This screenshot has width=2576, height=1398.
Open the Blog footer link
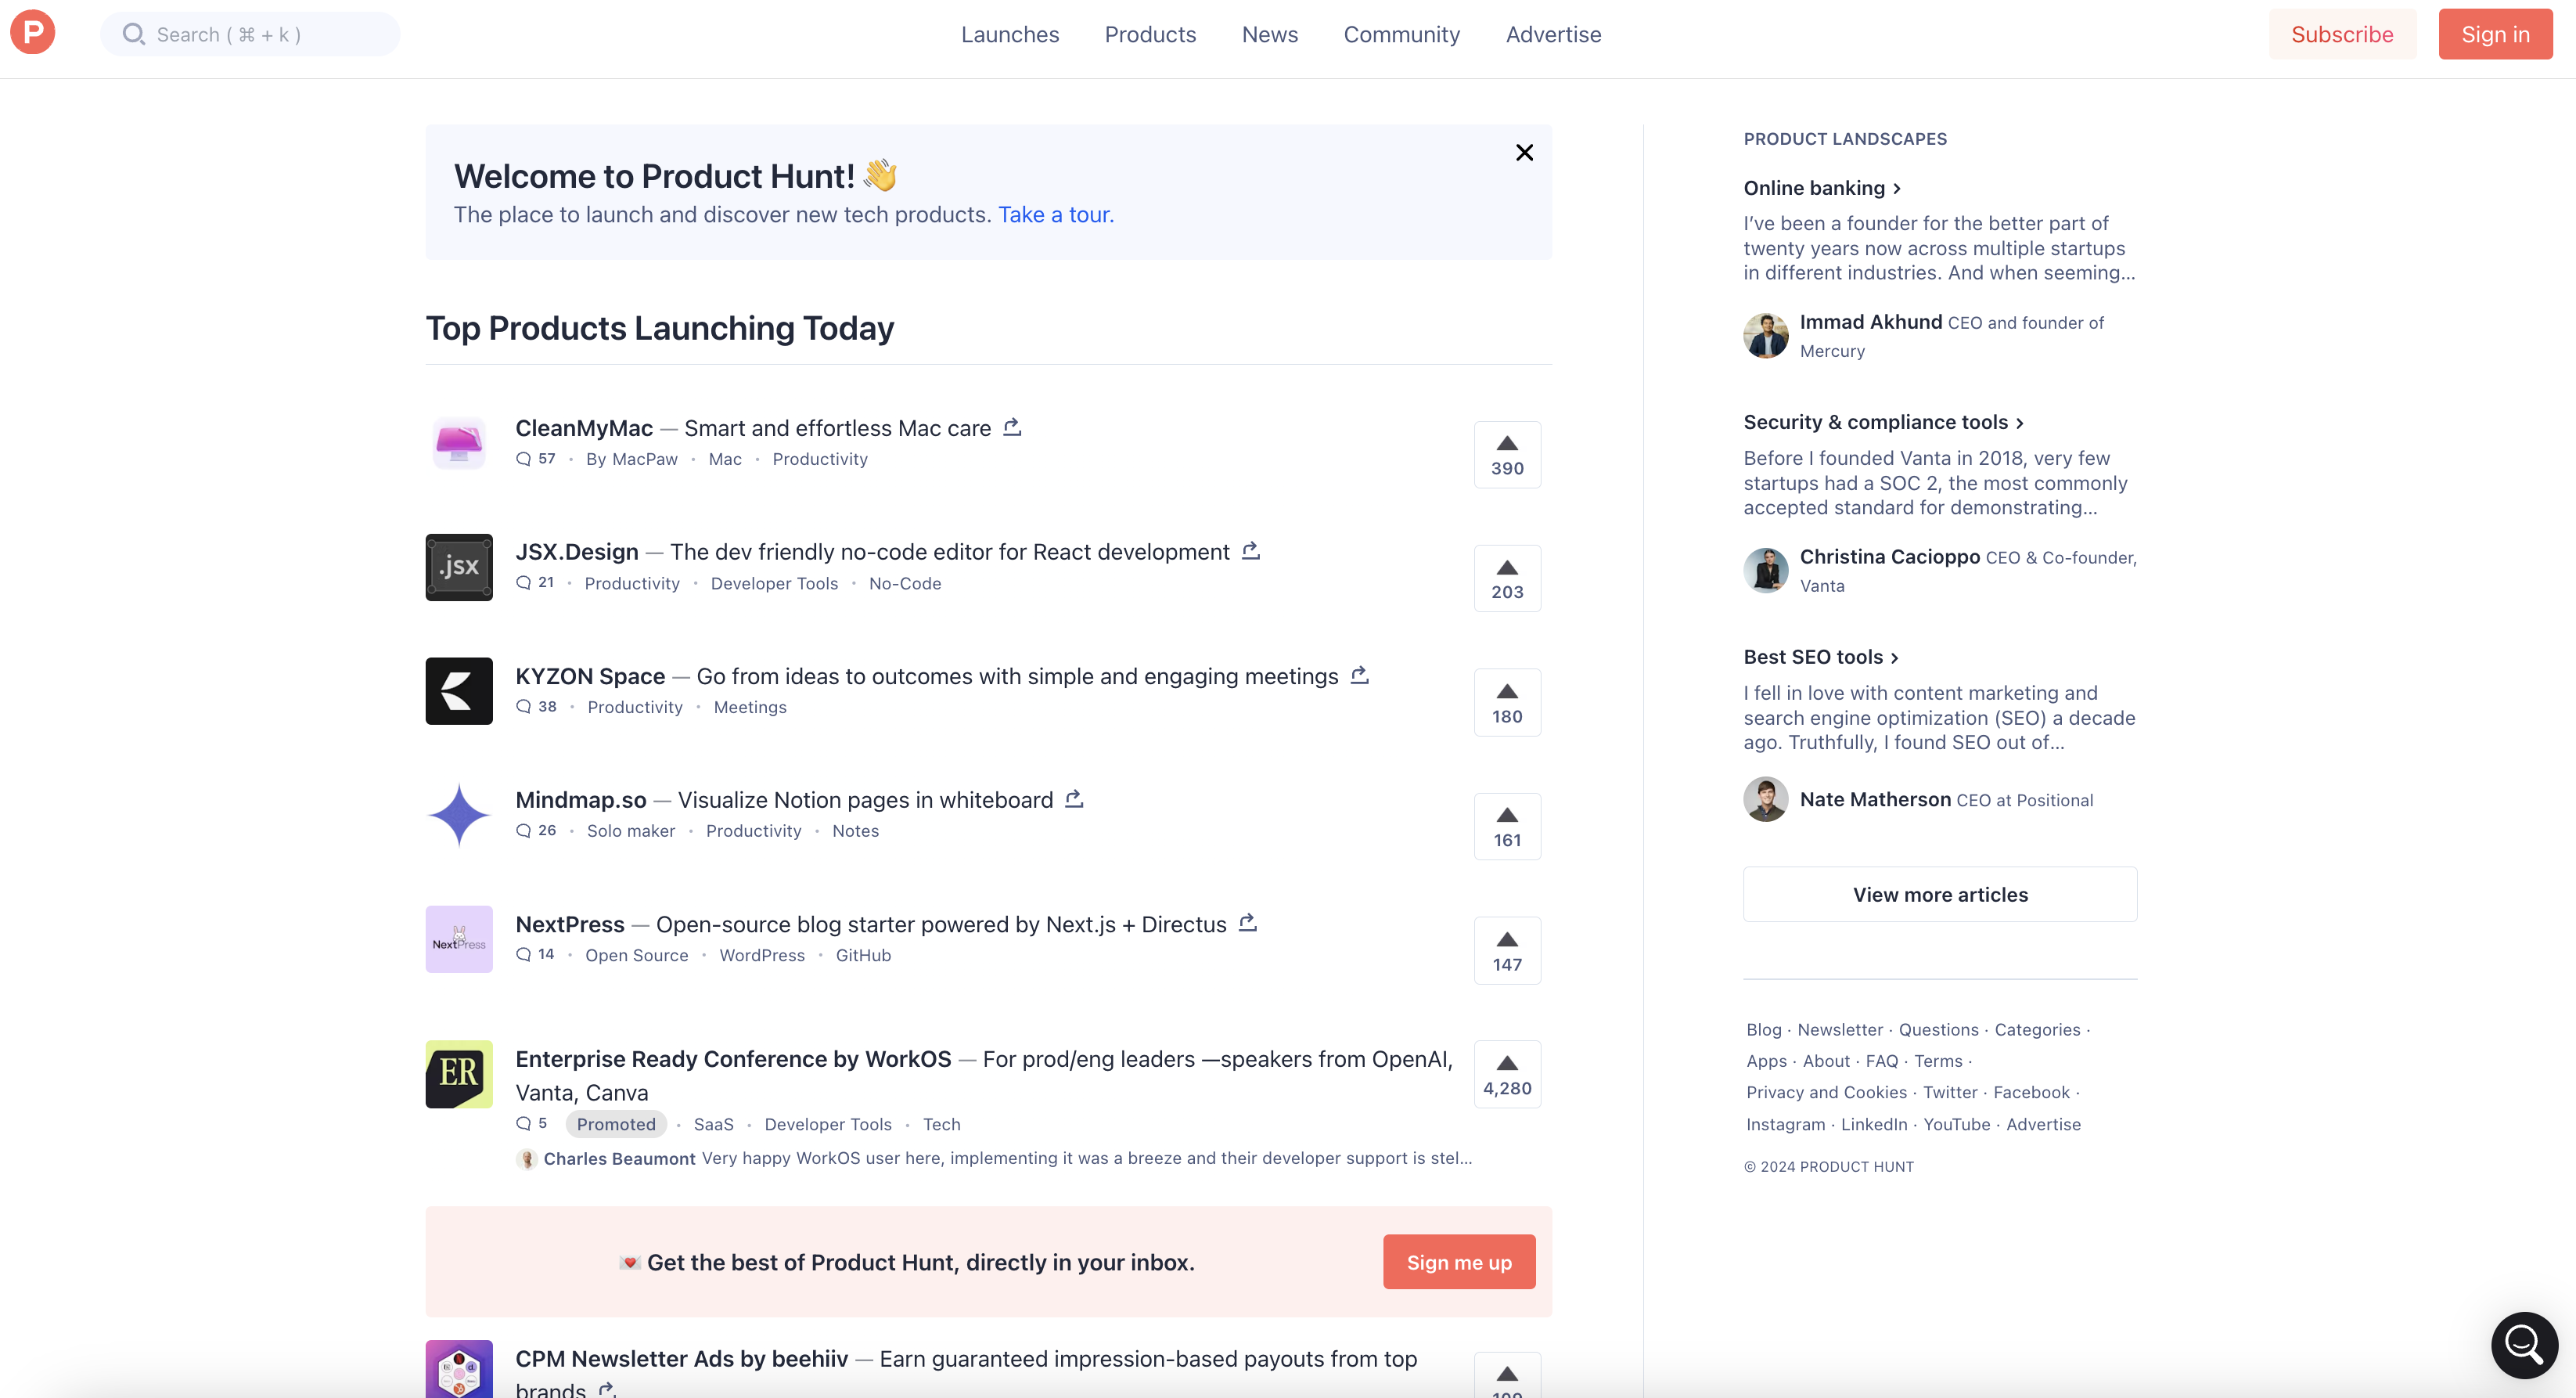1764,1030
